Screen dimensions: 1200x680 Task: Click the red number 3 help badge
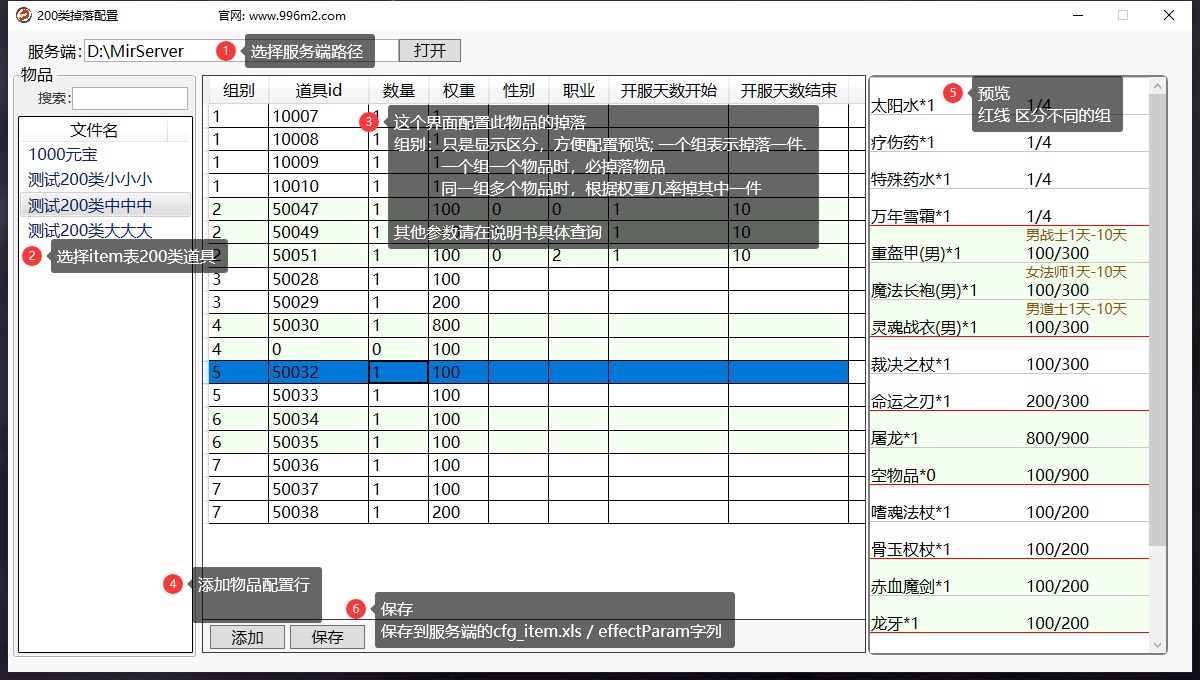(x=369, y=122)
